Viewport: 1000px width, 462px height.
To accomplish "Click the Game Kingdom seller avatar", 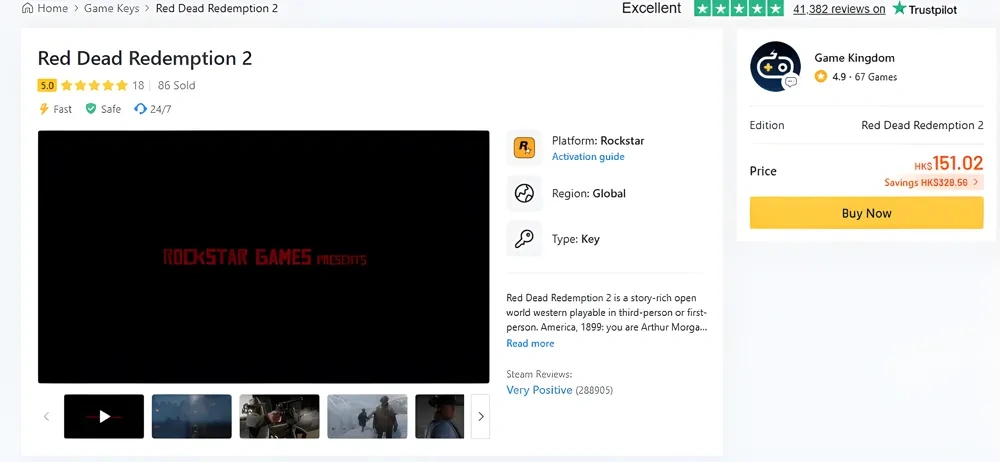I will pyautogui.click(x=775, y=67).
